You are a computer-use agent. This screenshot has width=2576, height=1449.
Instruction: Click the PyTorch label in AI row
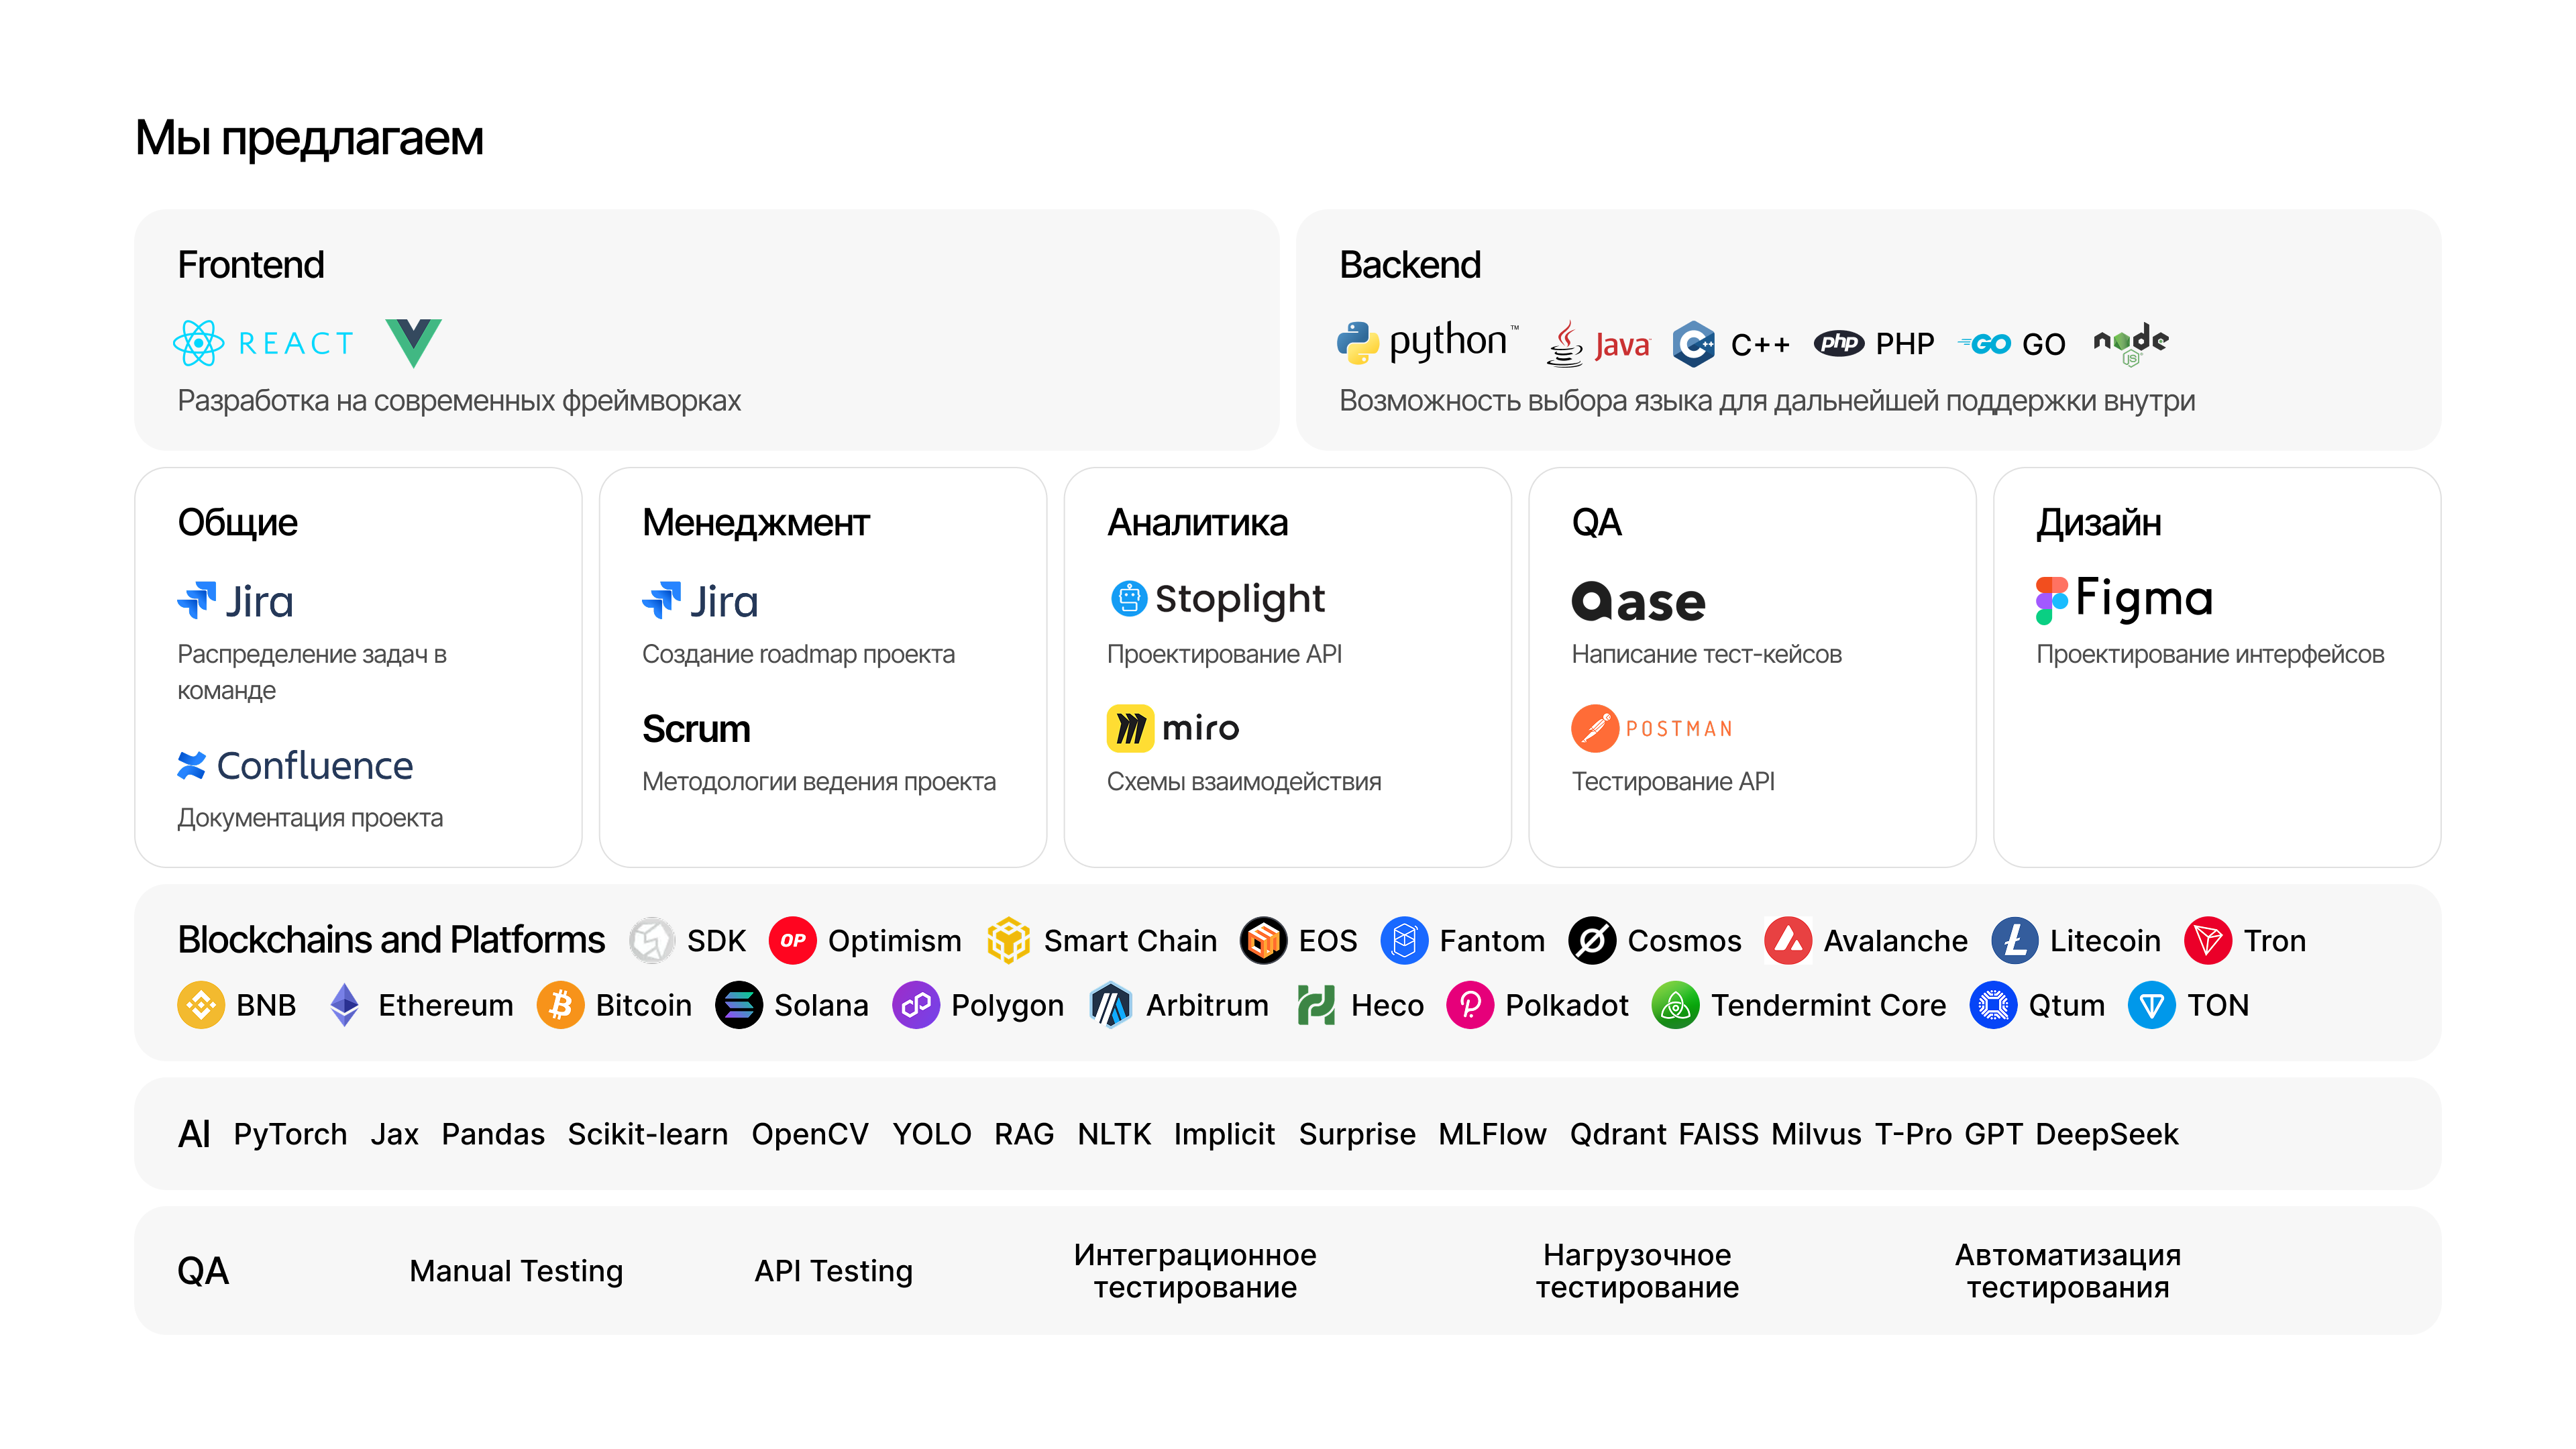coord(290,1134)
